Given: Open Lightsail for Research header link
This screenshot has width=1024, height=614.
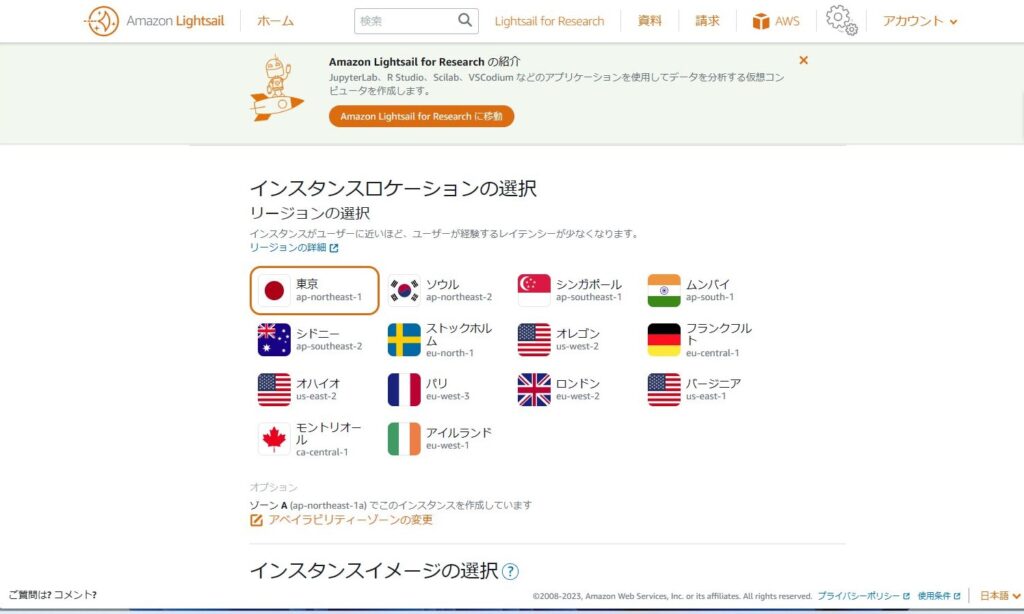Looking at the screenshot, I should 549,21.
